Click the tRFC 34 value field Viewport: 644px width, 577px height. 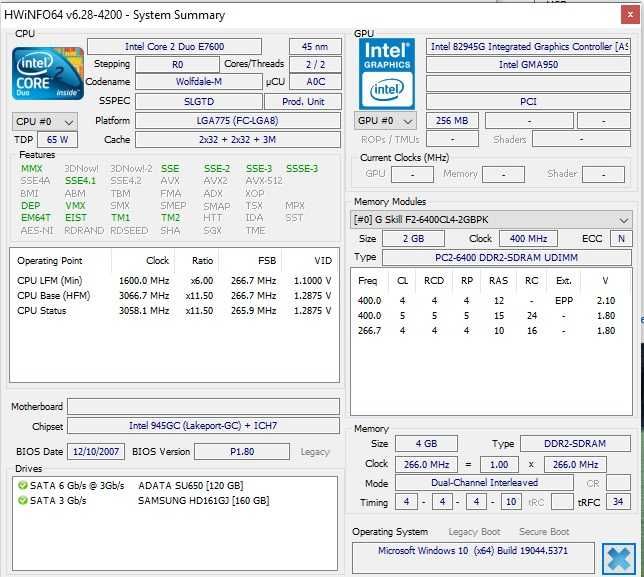pyautogui.click(x=618, y=501)
